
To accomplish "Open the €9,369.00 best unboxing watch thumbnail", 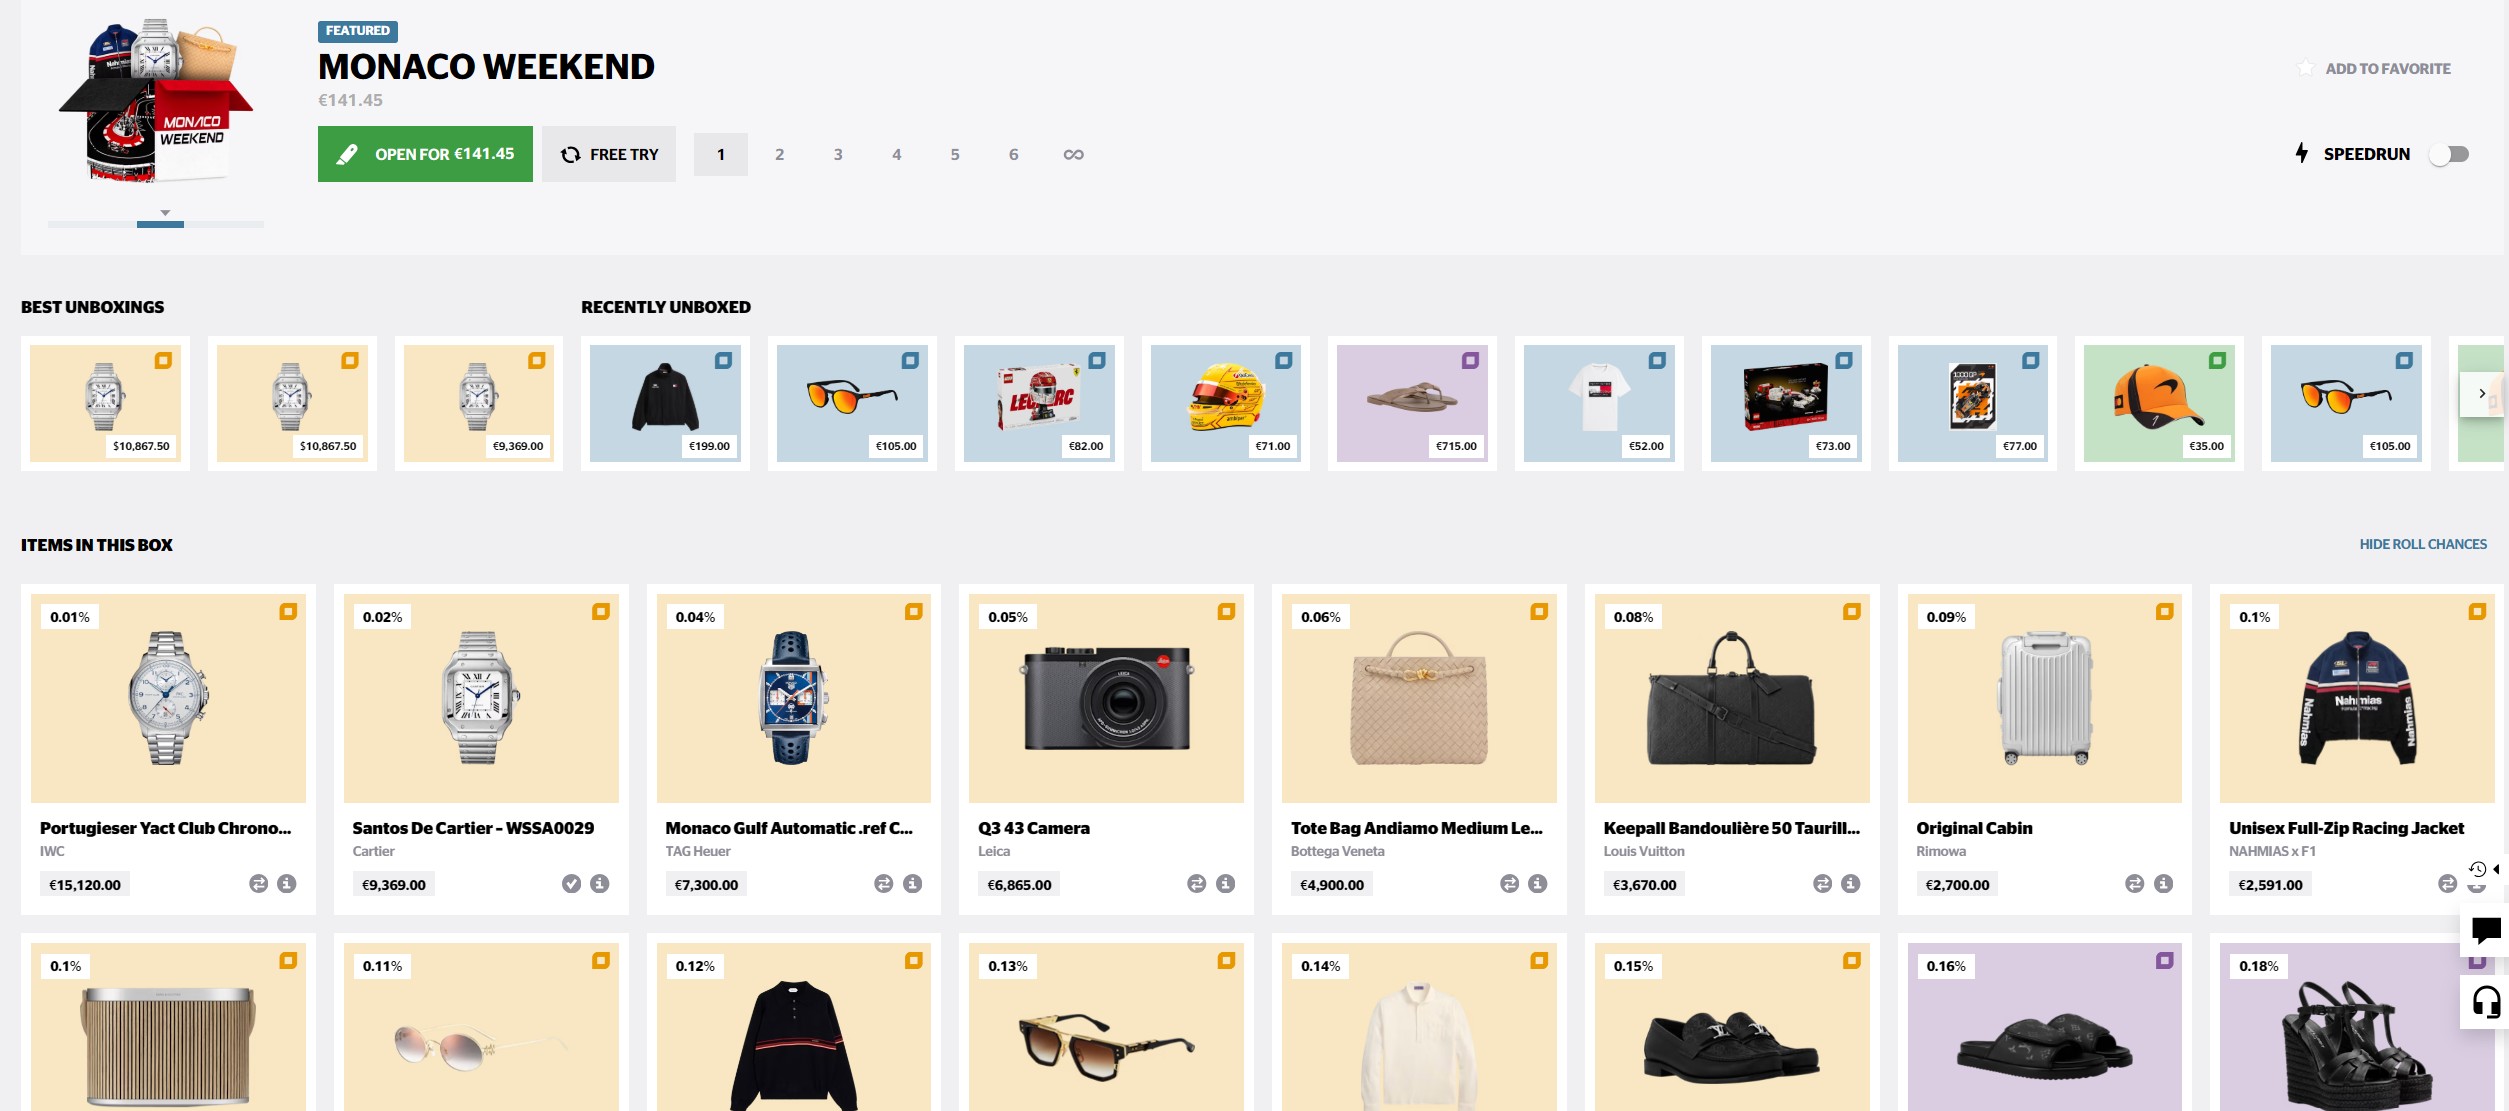I will point(479,403).
